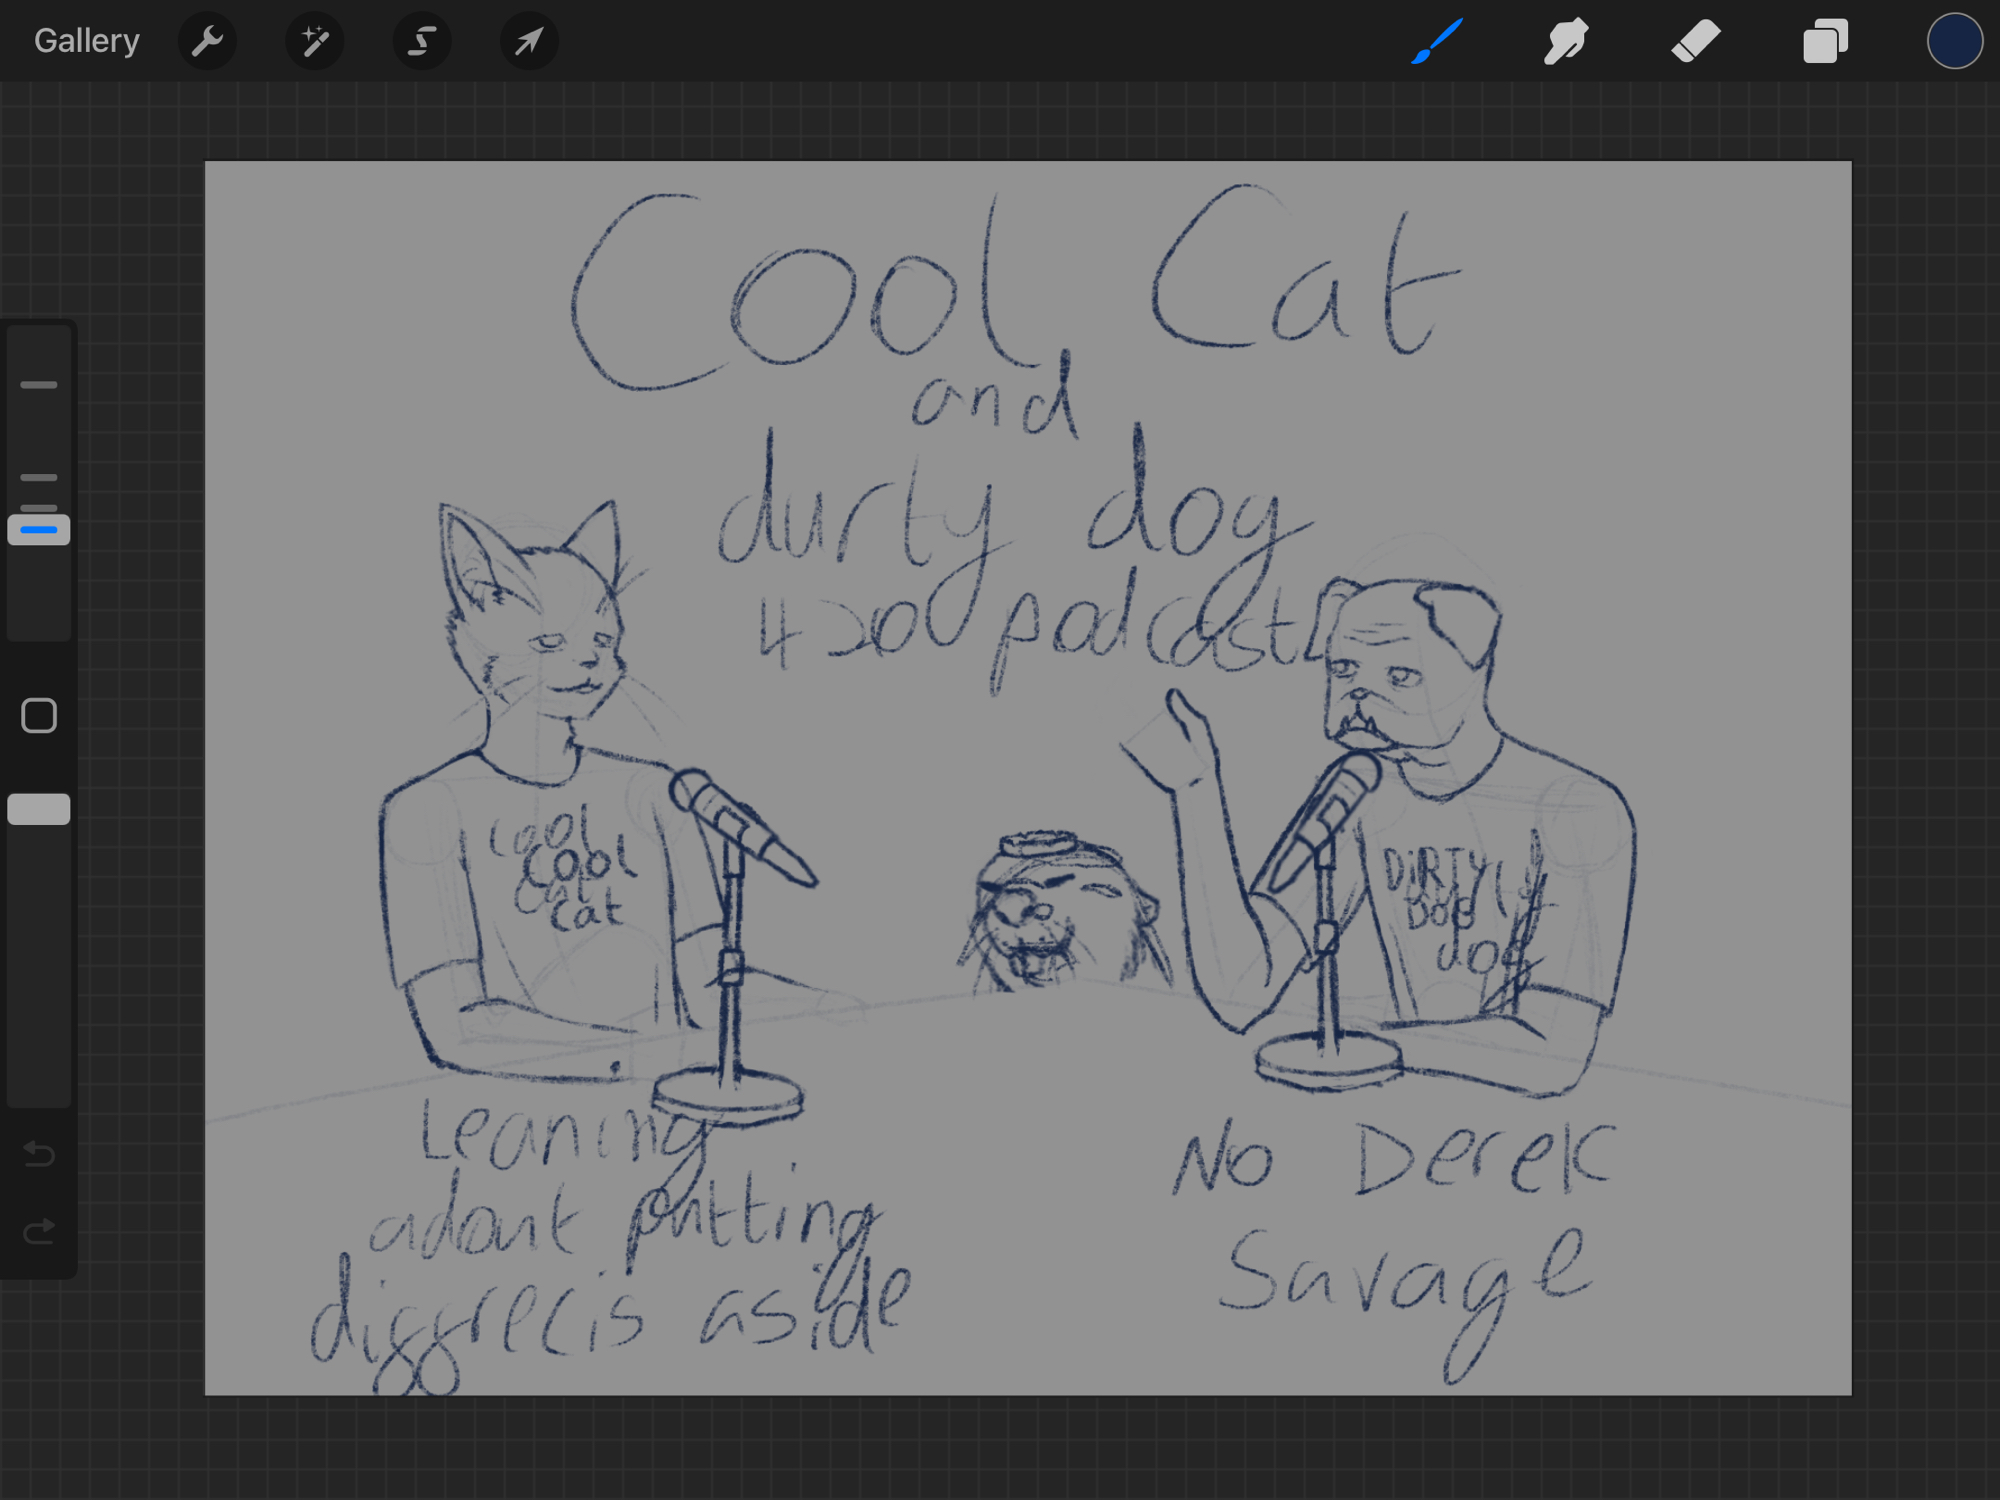Open the Gallery view
The height and width of the screenshot is (1500, 2000).
click(x=87, y=41)
